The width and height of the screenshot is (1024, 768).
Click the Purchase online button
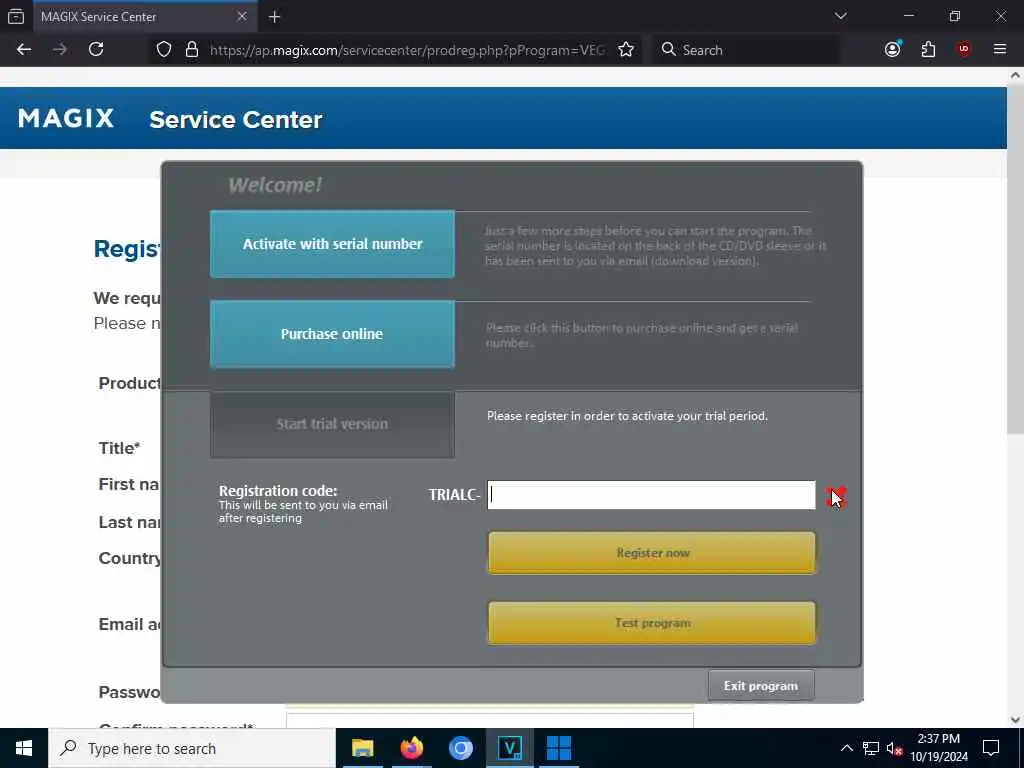[x=332, y=334]
